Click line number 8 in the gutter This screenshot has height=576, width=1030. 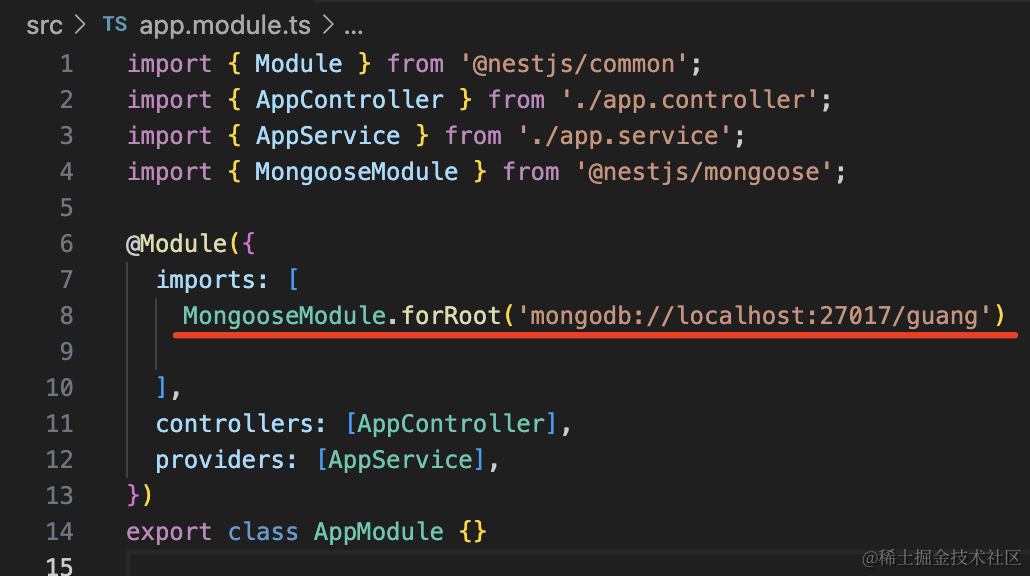[66, 316]
